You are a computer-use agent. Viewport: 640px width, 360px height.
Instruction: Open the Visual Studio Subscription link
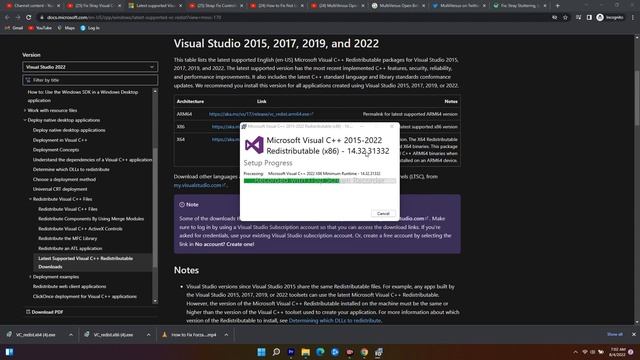click(269, 227)
